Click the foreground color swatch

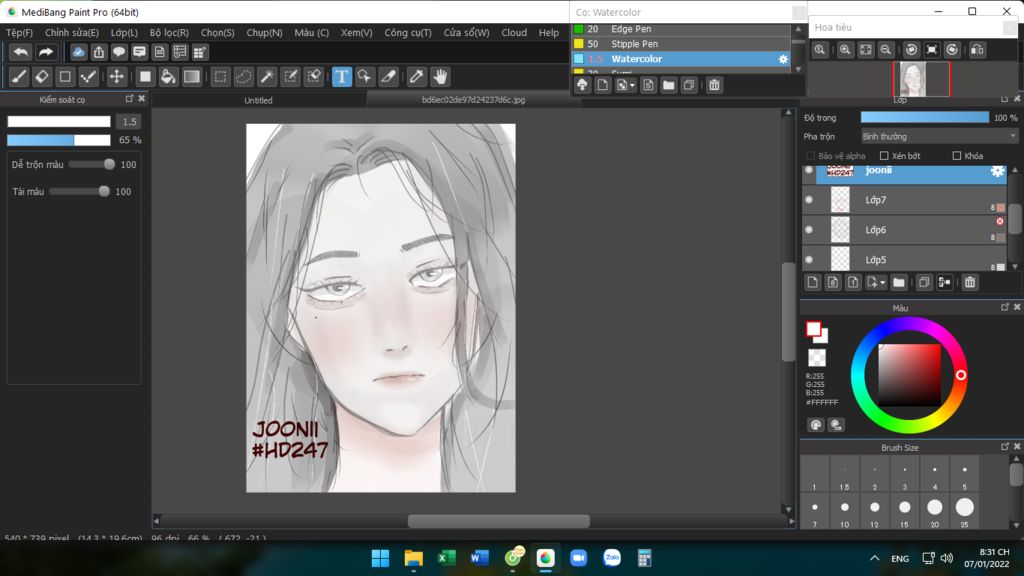(814, 330)
